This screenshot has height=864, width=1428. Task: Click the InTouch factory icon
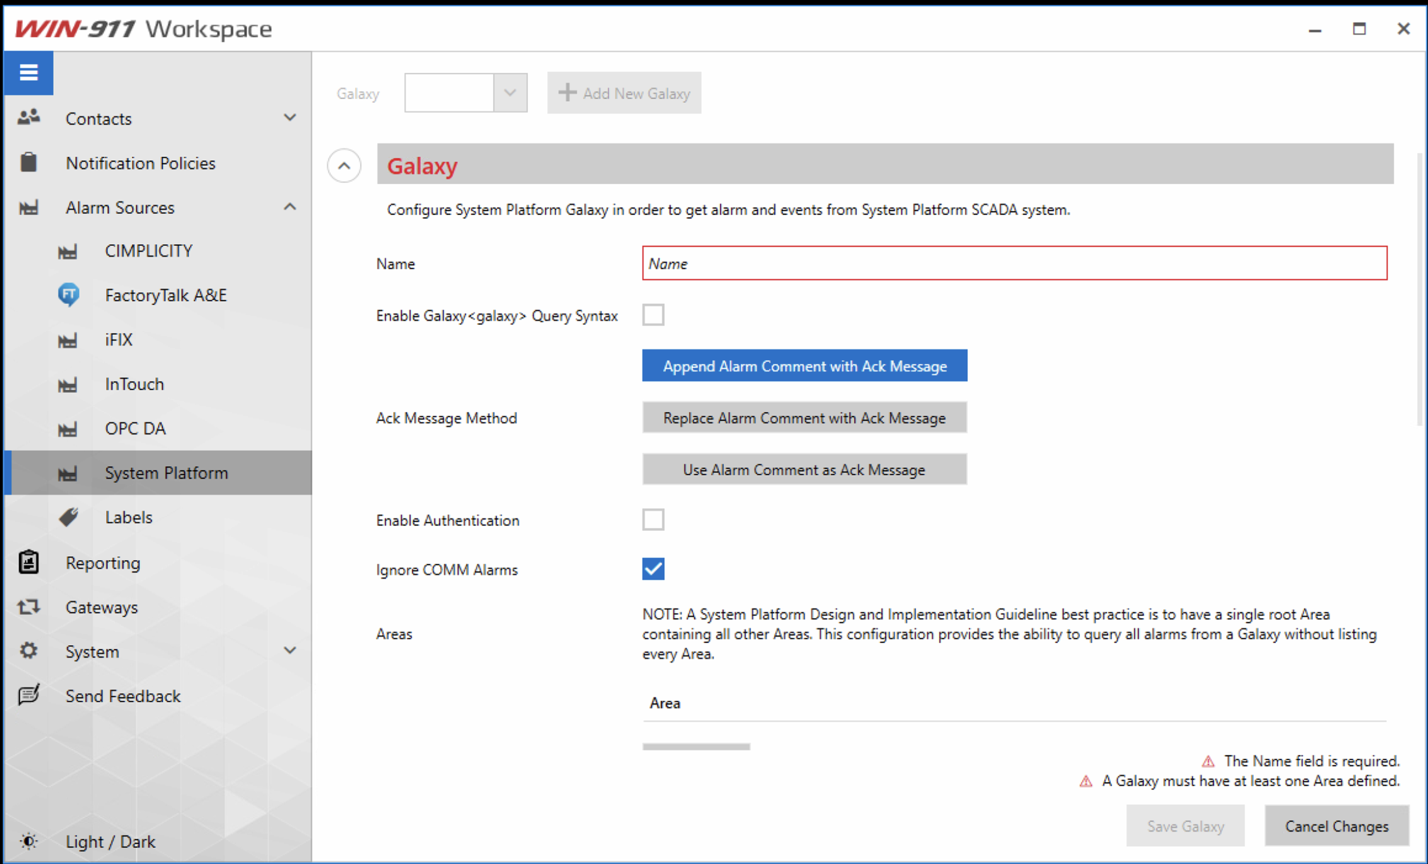(x=68, y=385)
